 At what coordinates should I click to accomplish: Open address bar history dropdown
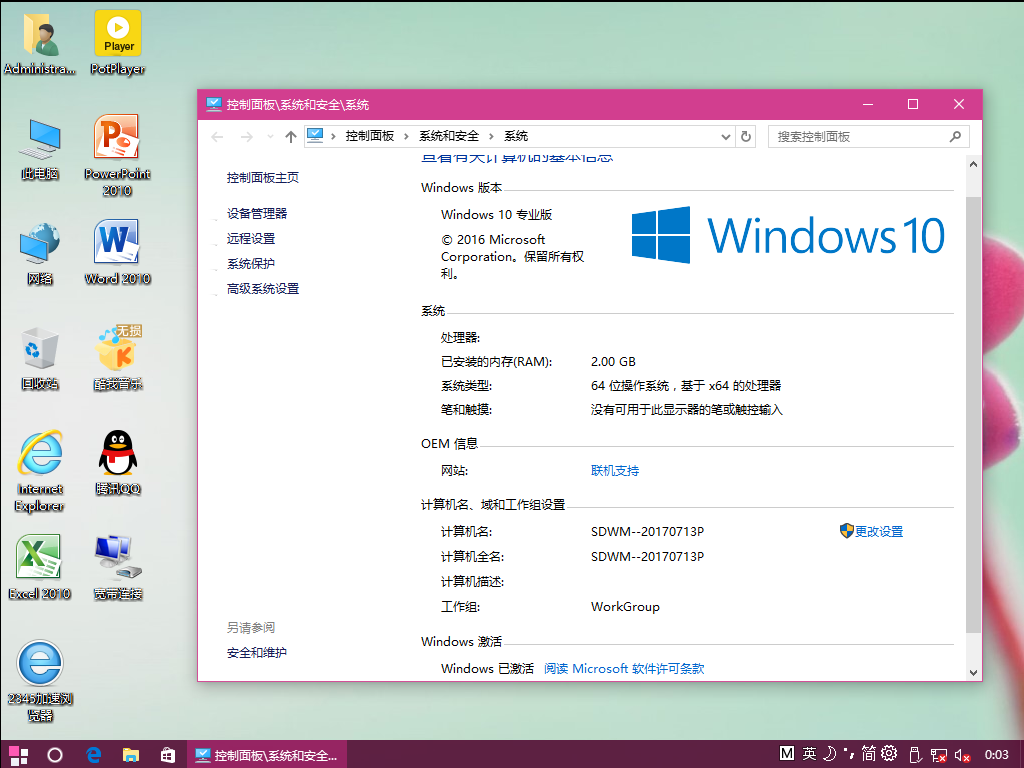point(726,136)
